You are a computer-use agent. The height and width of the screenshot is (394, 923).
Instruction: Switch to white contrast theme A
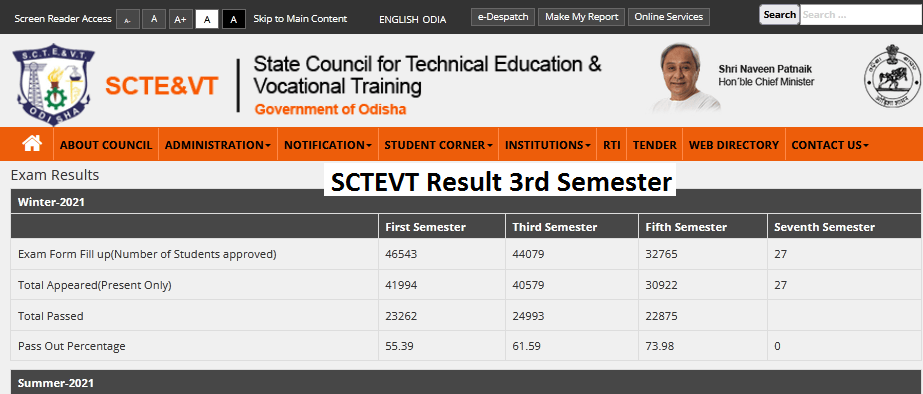[x=207, y=19]
